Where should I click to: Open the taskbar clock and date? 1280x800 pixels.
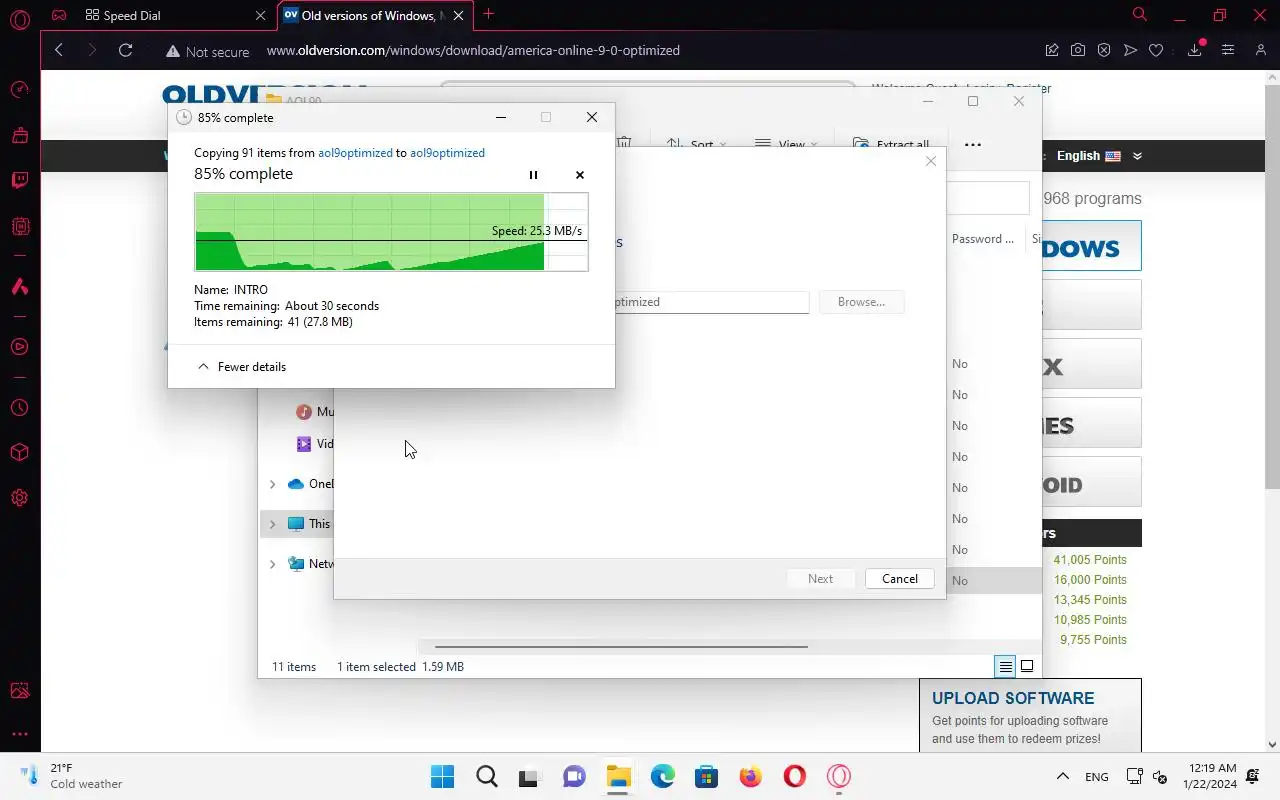click(x=1209, y=777)
